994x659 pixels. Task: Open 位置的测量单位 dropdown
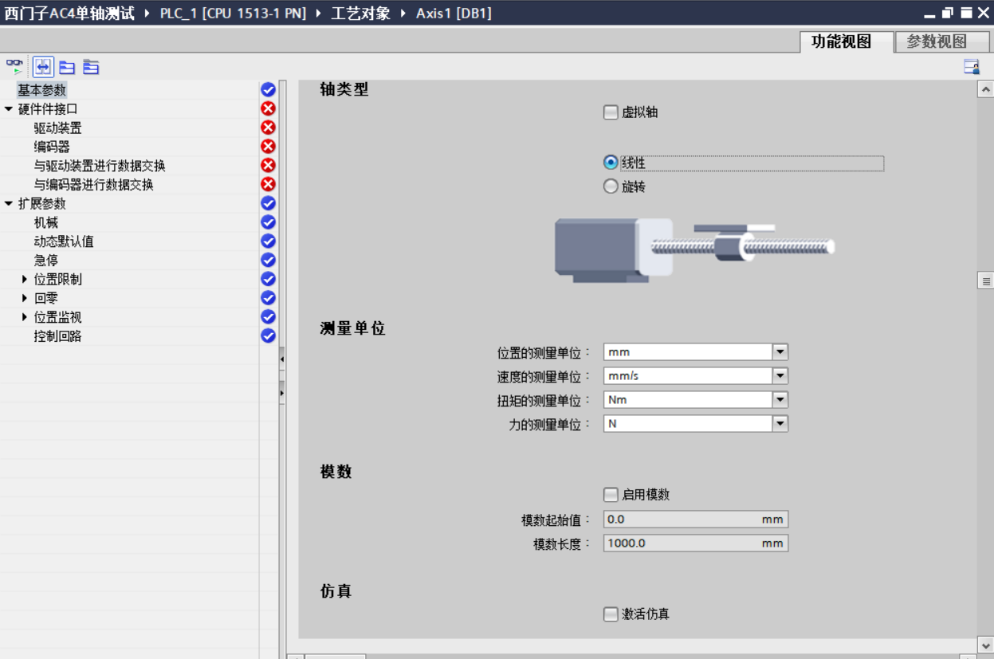(x=780, y=352)
